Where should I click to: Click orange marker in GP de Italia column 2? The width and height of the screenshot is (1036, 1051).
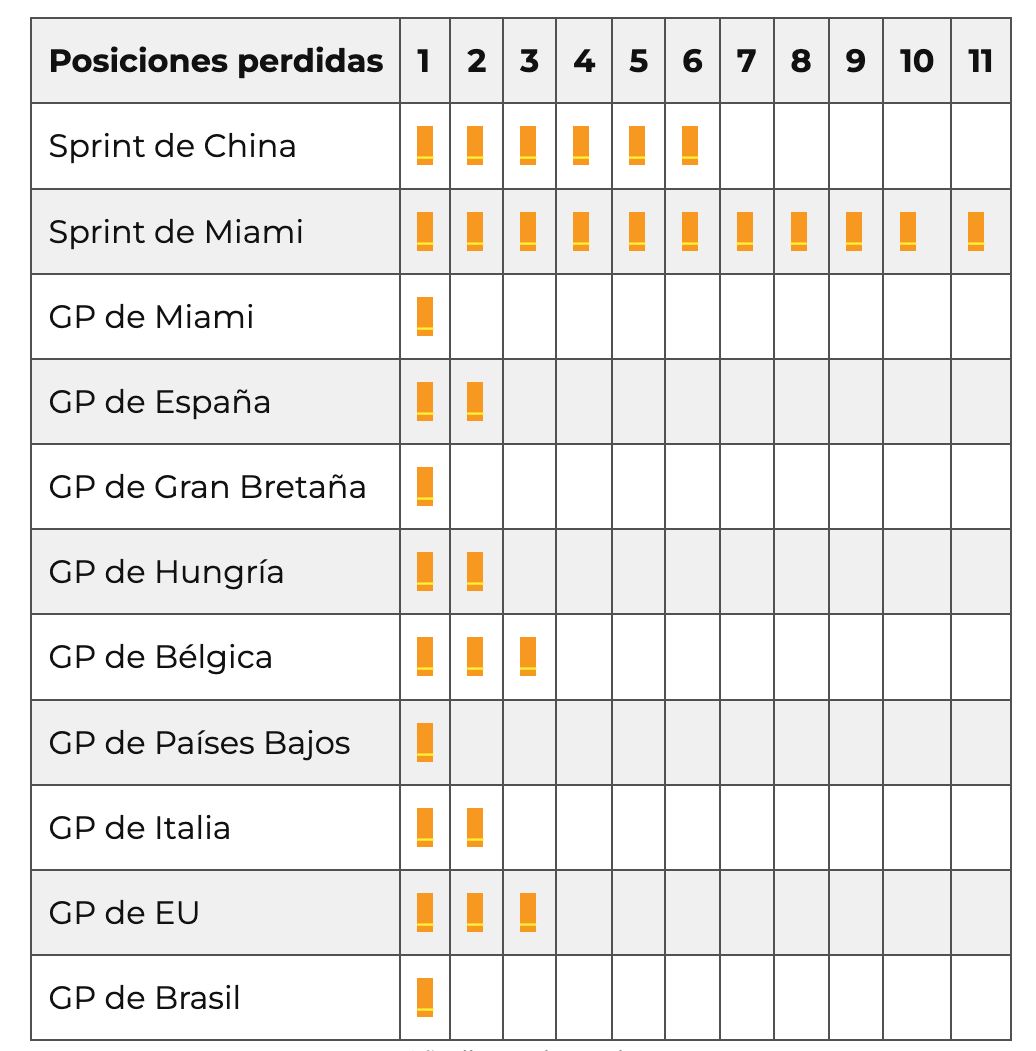[475, 827]
